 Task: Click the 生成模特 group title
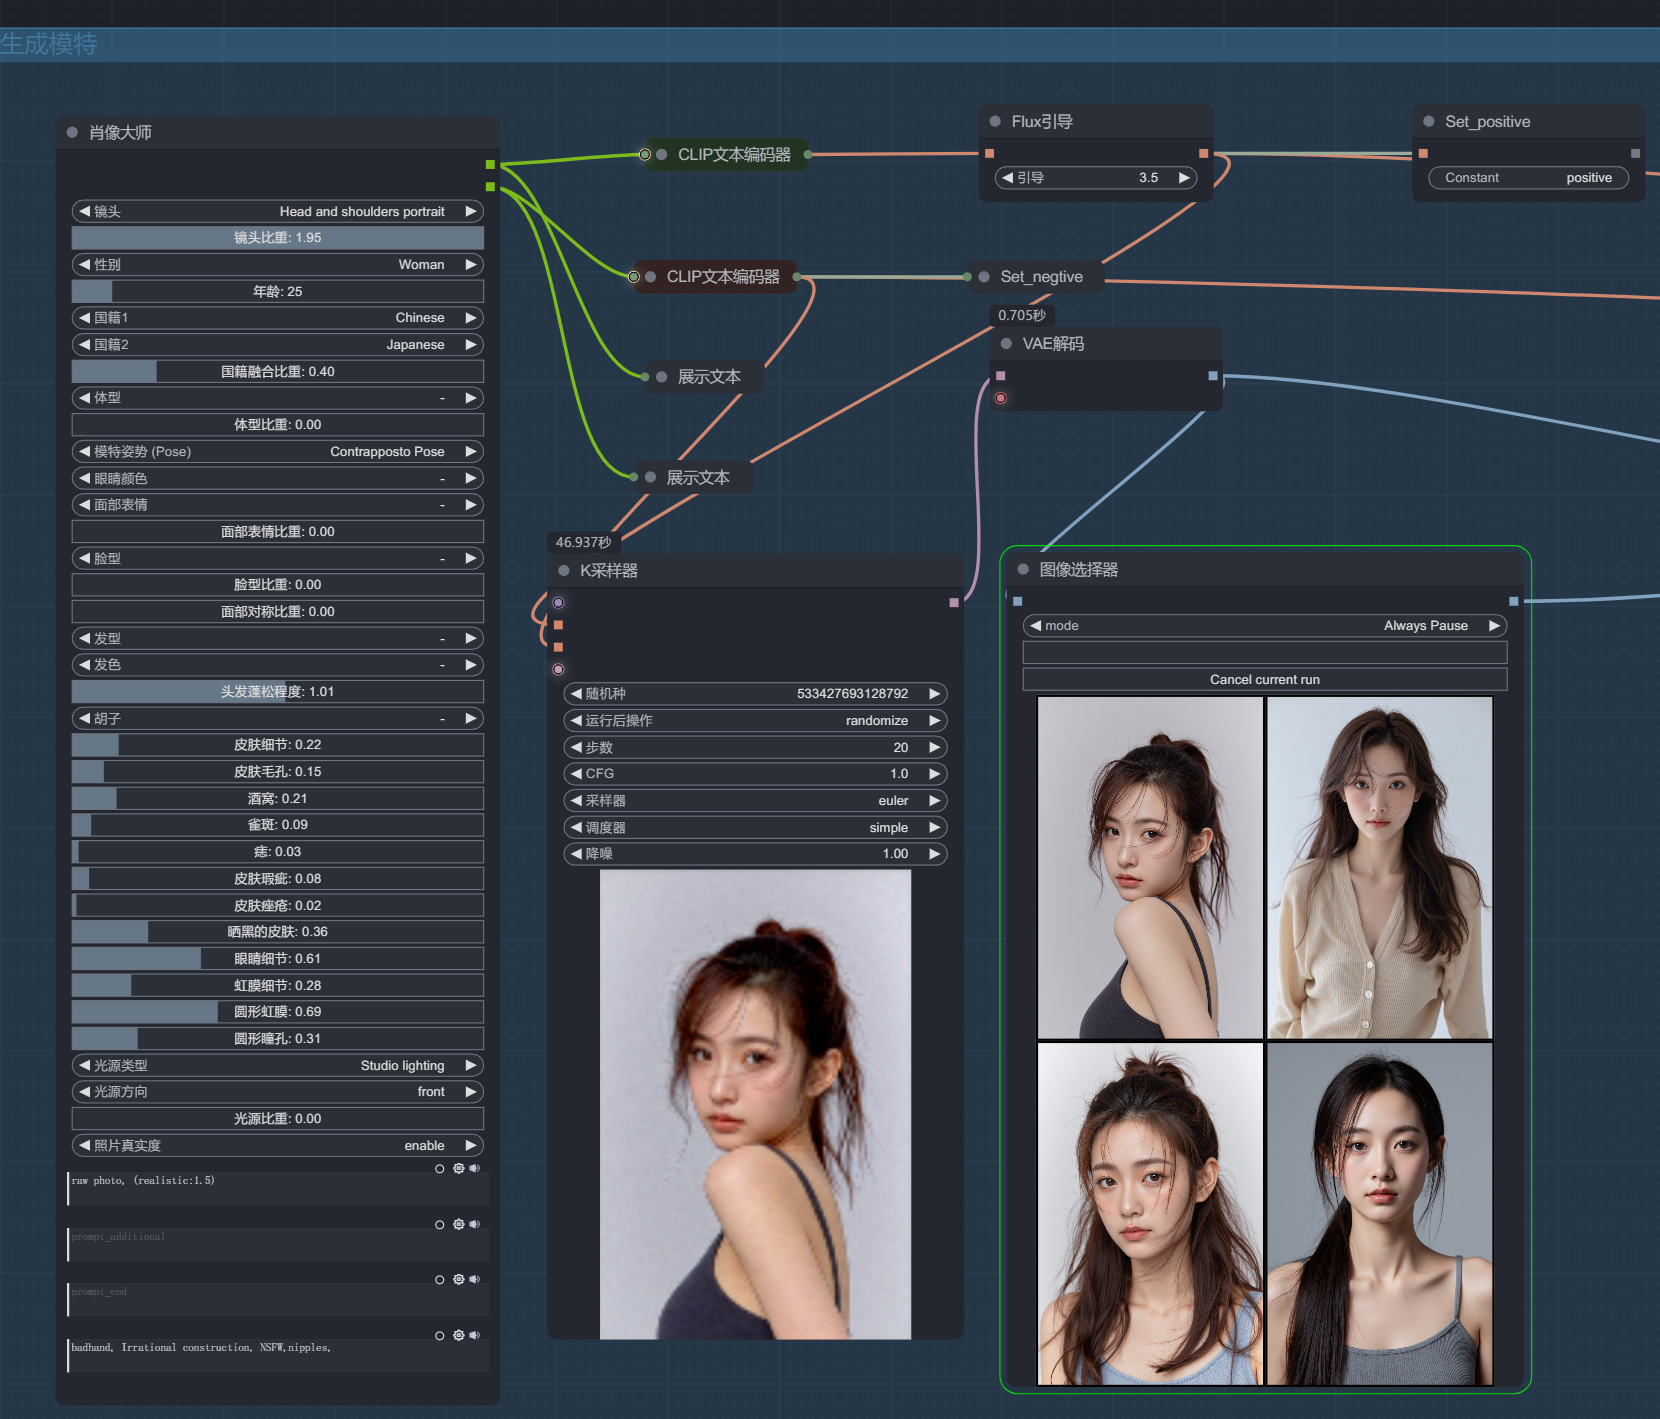pyautogui.click(x=49, y=45)
